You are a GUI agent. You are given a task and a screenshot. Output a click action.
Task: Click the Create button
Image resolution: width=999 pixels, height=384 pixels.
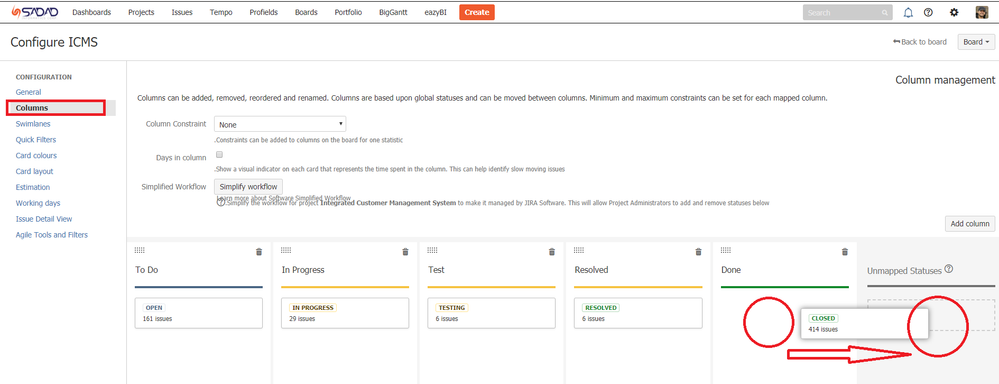pos(477,12)
